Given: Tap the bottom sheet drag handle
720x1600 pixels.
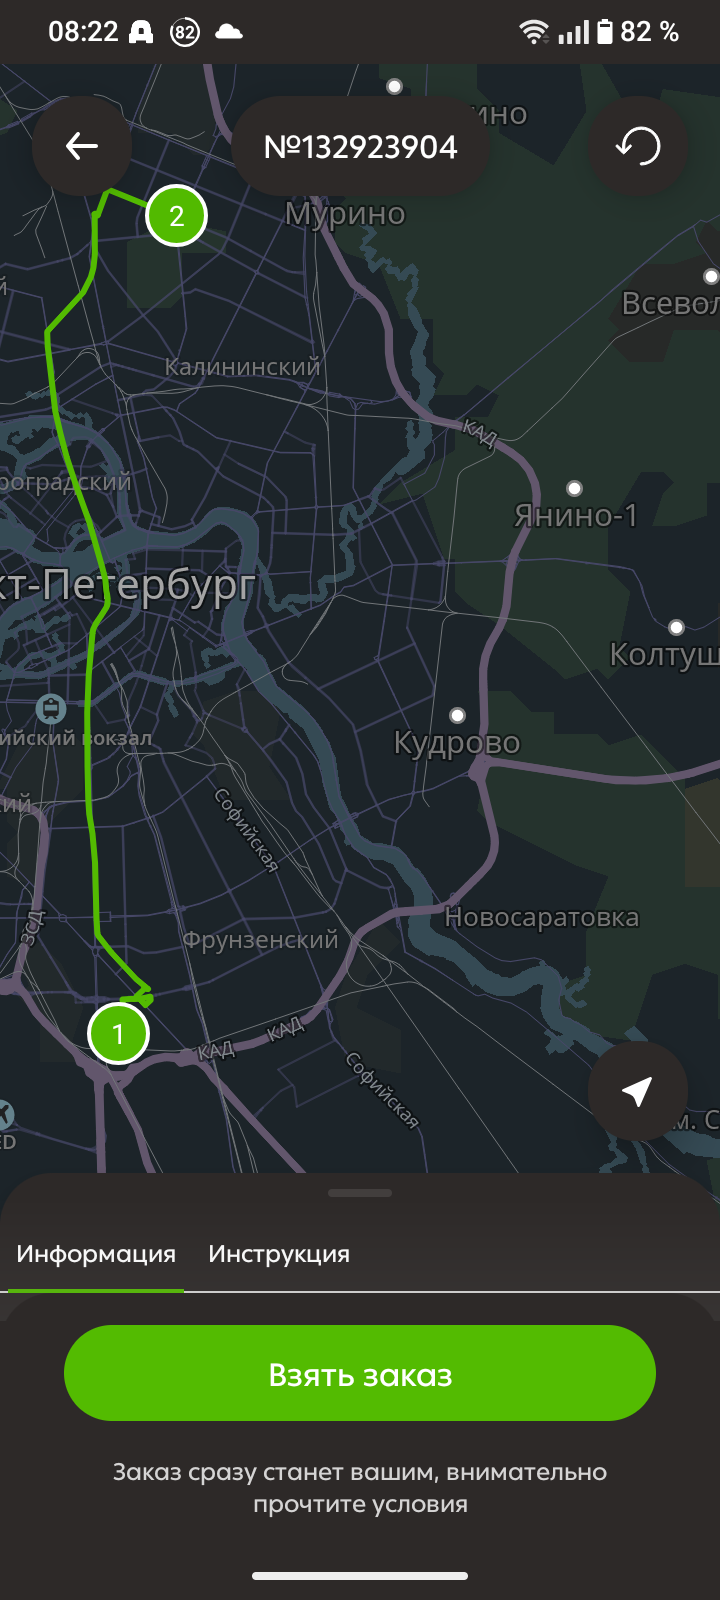Looking at the screenshot, I should 360,1193.
